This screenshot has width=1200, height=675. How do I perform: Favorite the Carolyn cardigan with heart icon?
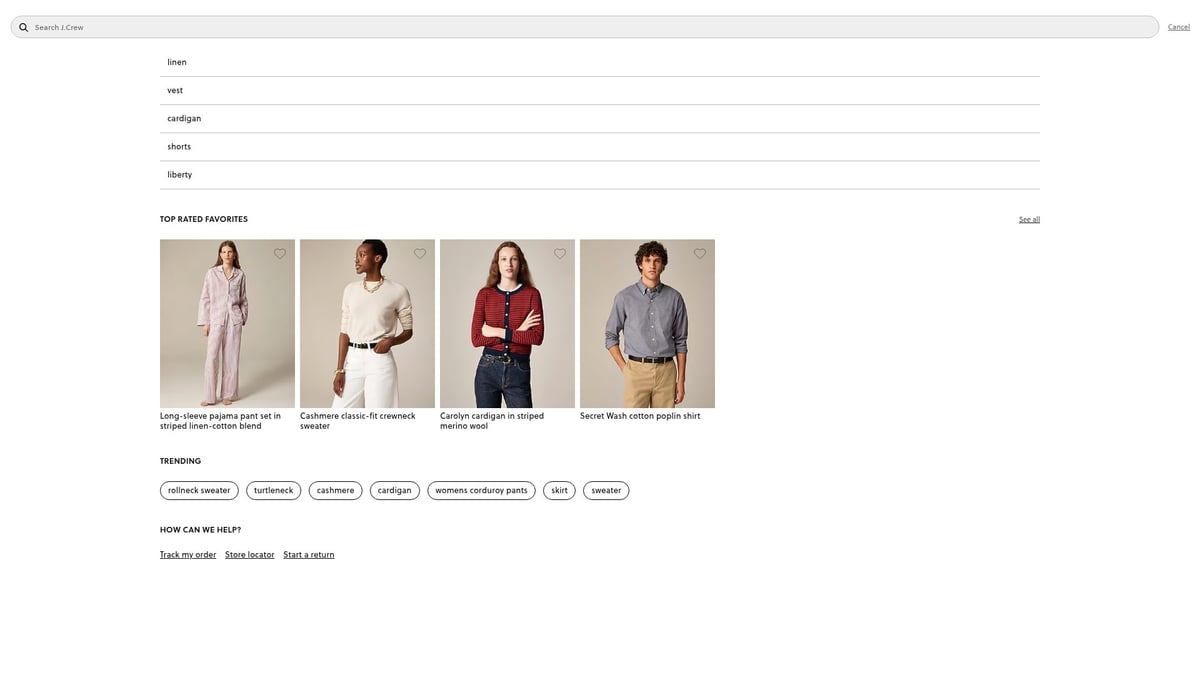[x=560, y=254]
